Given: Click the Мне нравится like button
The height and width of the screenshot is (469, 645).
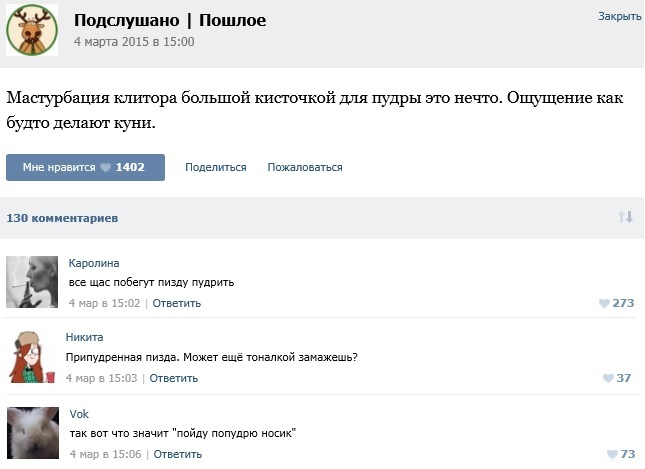Looking at the screenshot, I should (x=86, y=167).
